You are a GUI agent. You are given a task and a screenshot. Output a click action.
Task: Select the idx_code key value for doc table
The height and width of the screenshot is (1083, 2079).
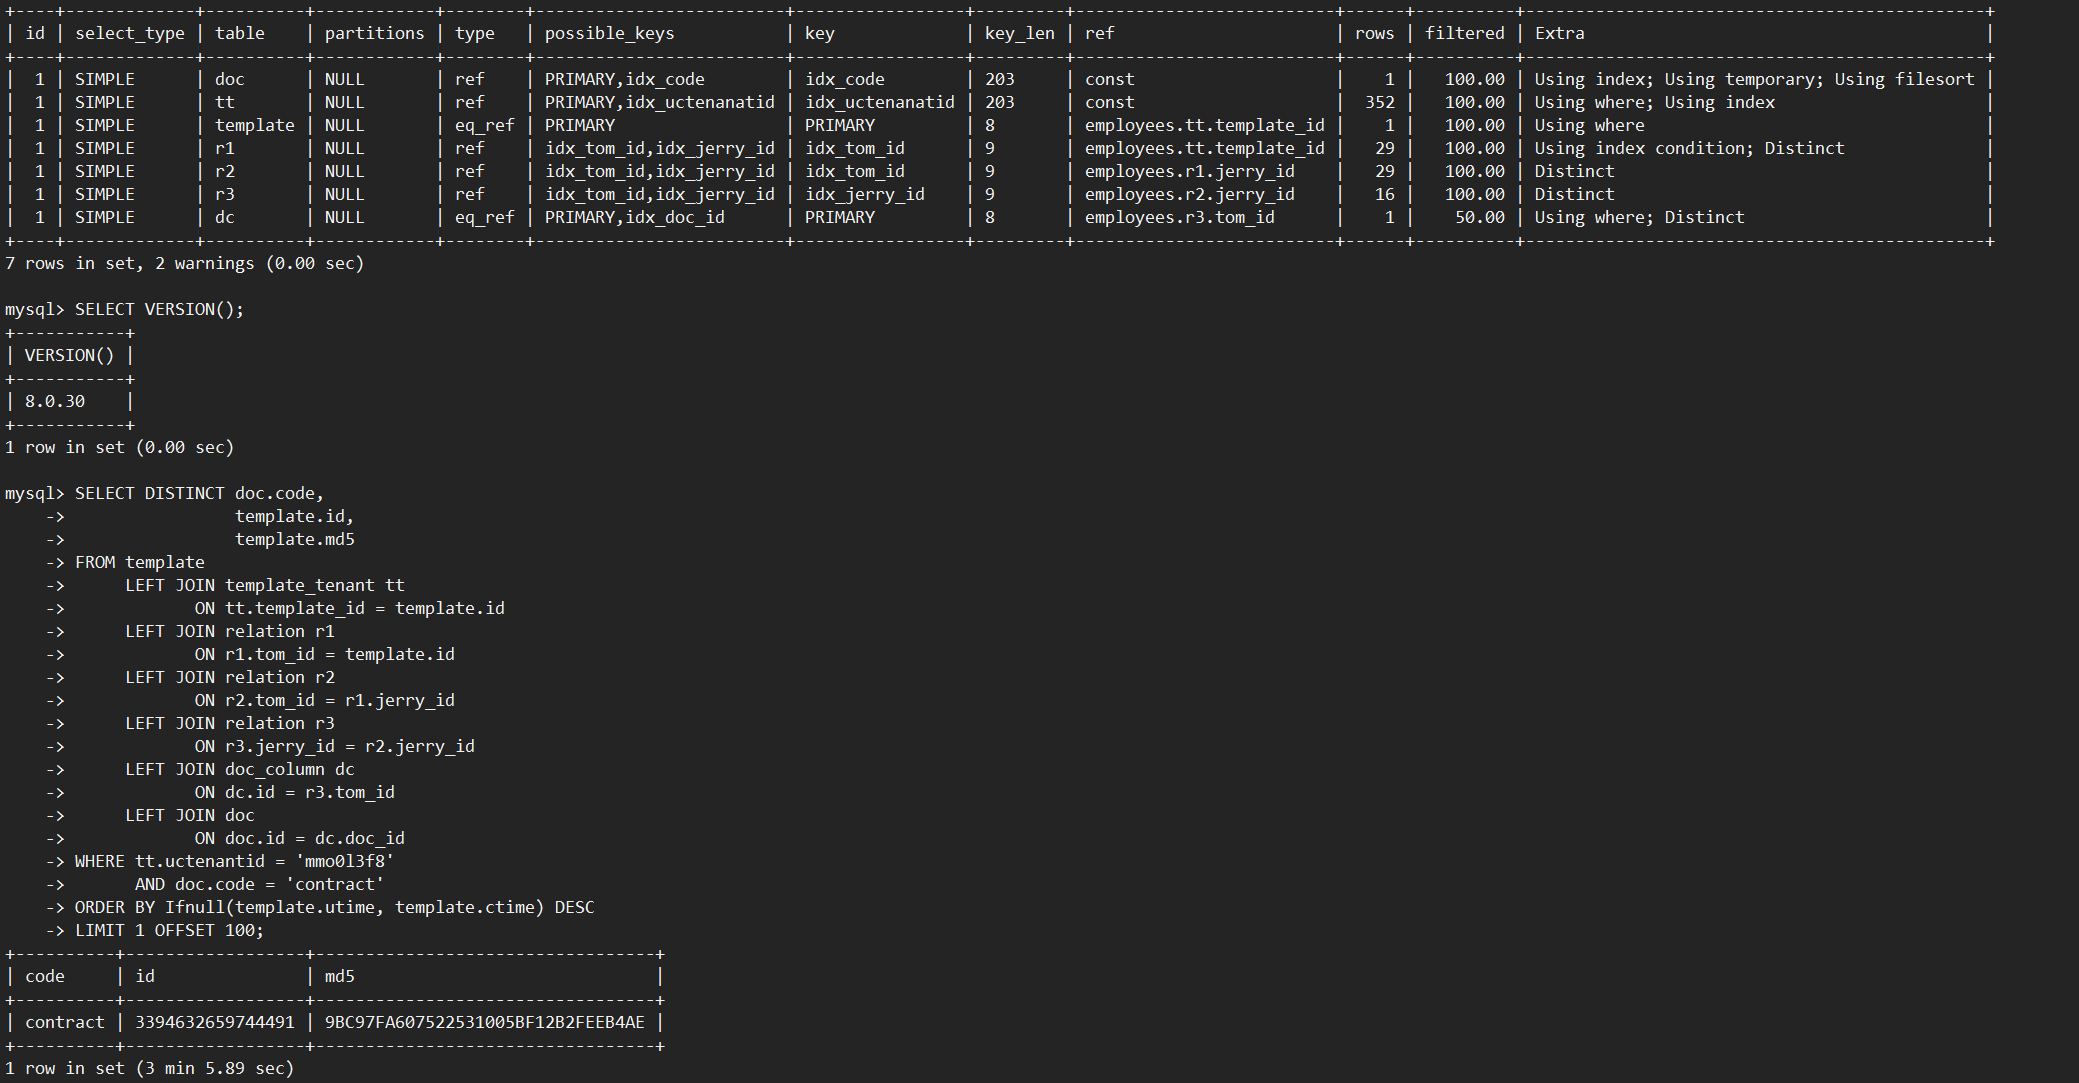pyautogui.click(x=846, y=78)
